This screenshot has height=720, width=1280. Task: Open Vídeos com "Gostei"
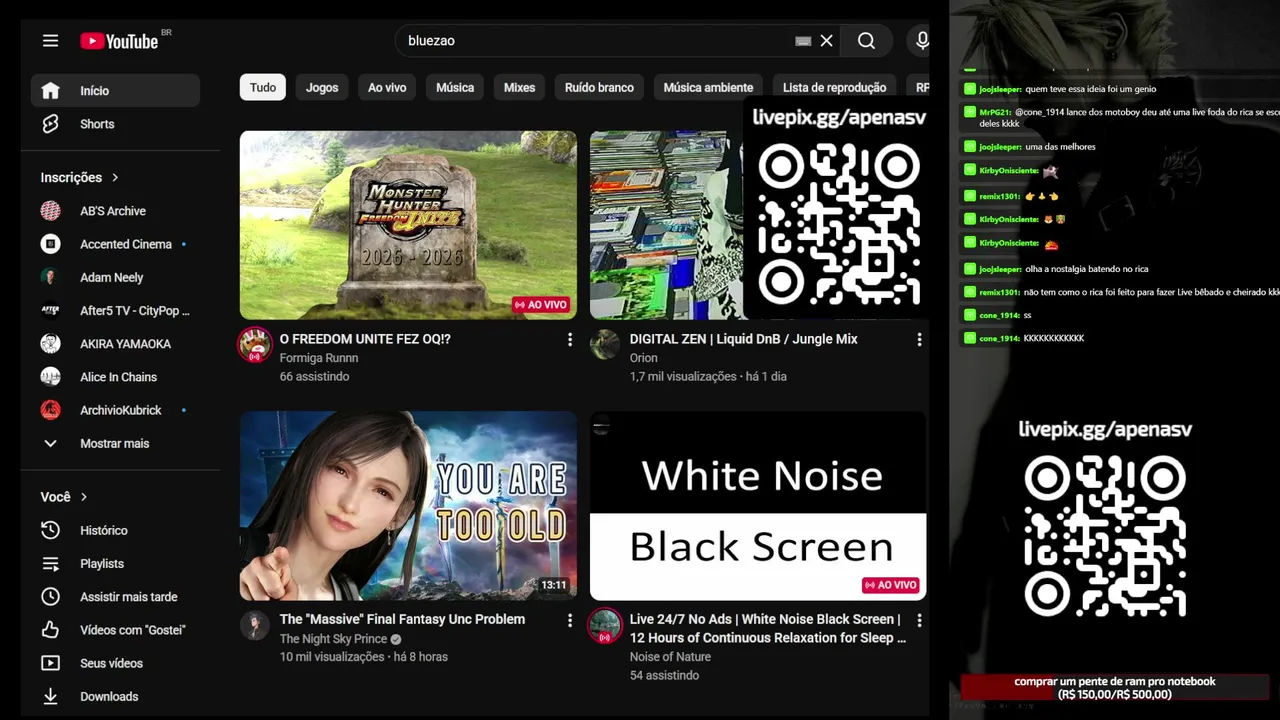(x=115, y=630)
